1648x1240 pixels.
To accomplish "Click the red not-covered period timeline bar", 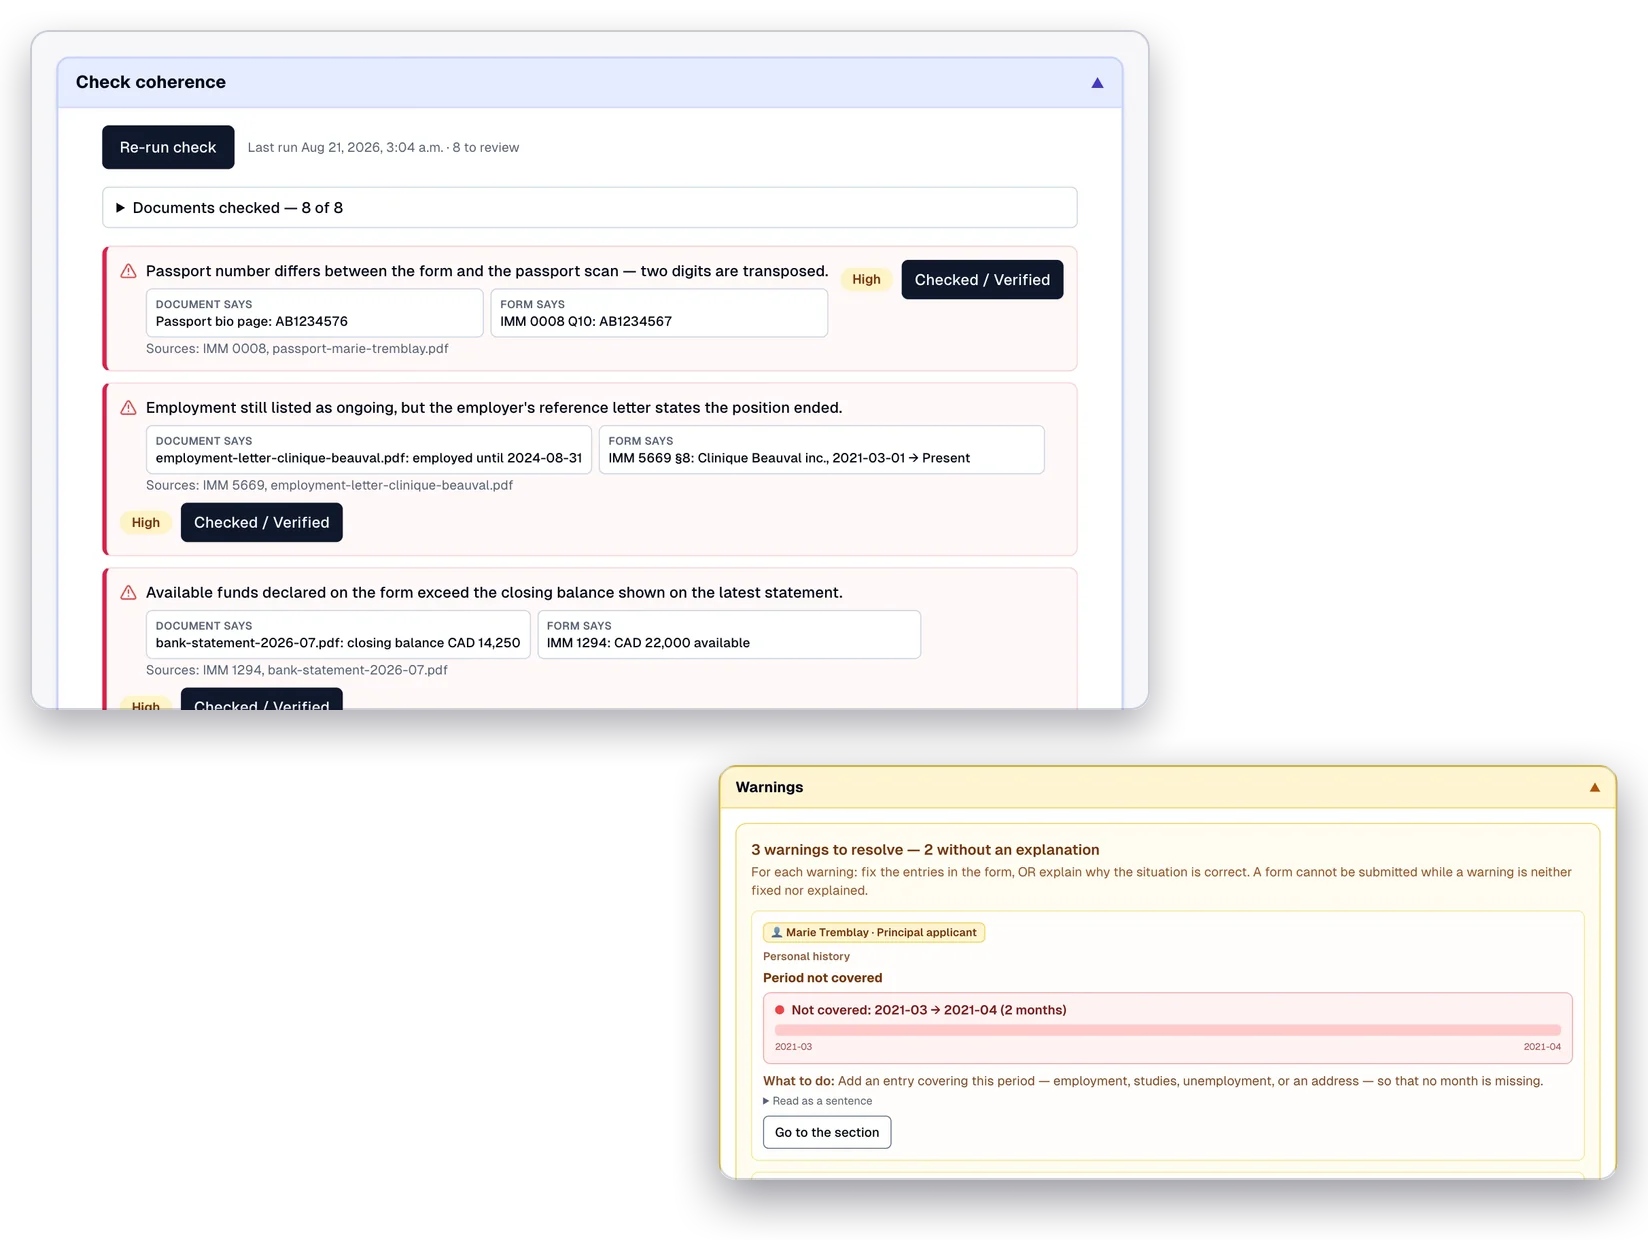I will (1167, 1030).
